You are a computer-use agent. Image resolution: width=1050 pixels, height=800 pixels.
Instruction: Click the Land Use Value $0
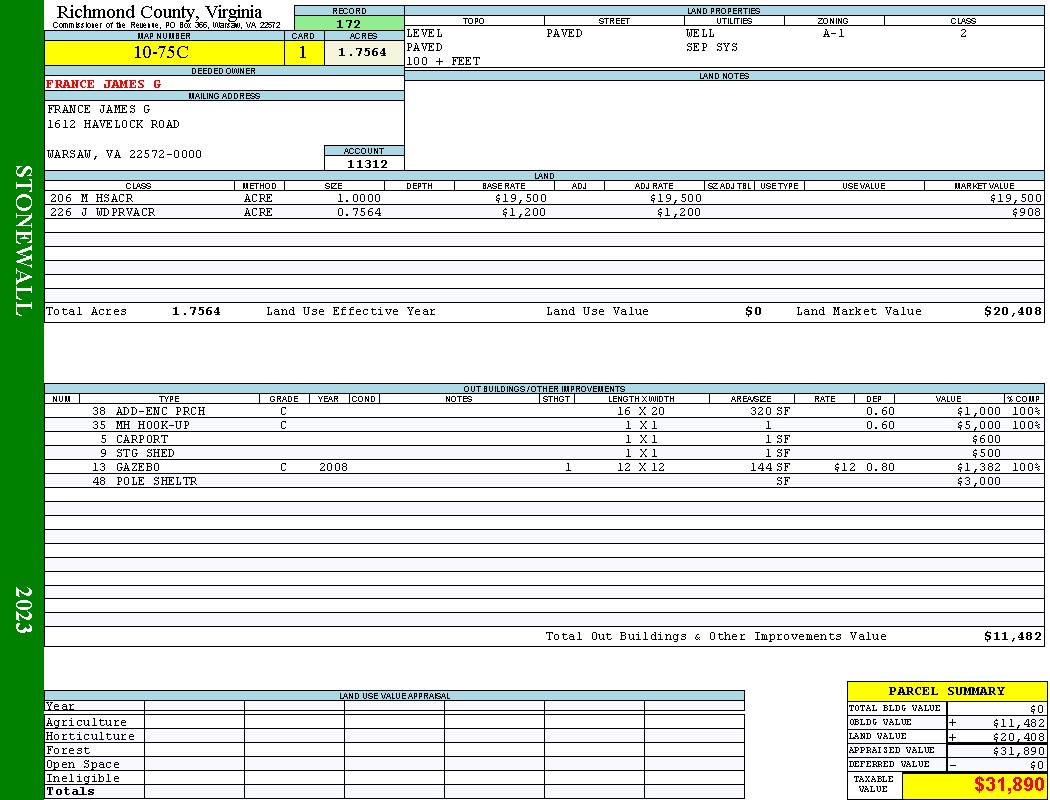tap(753, 311)
